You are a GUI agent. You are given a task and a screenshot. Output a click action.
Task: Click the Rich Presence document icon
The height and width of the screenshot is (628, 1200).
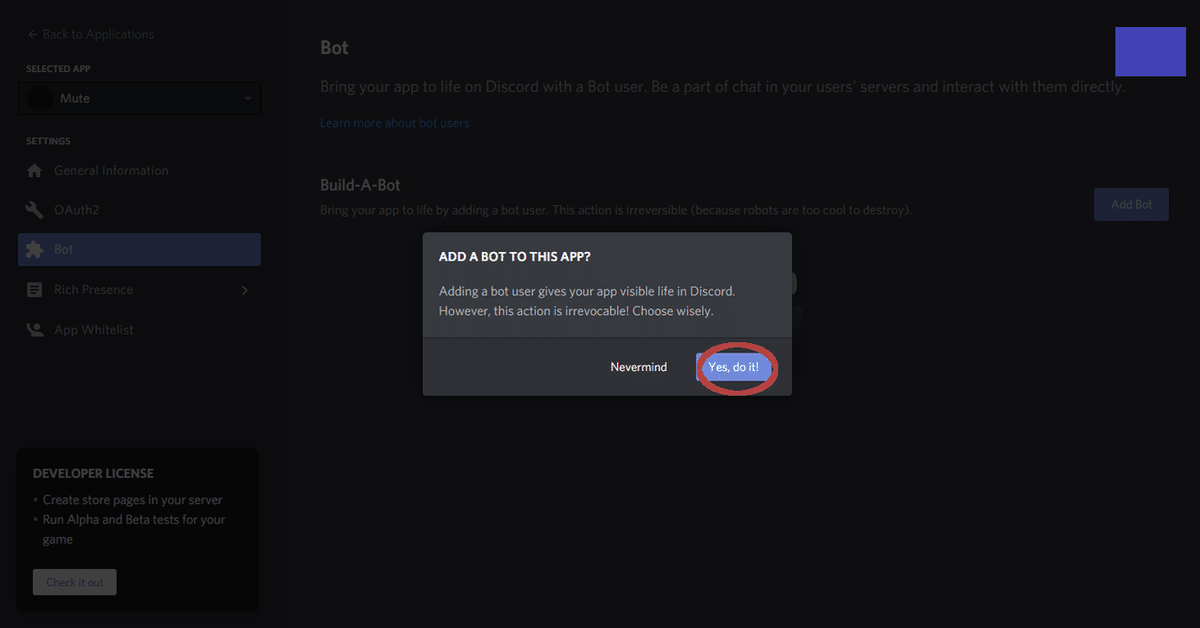(35, 290)
